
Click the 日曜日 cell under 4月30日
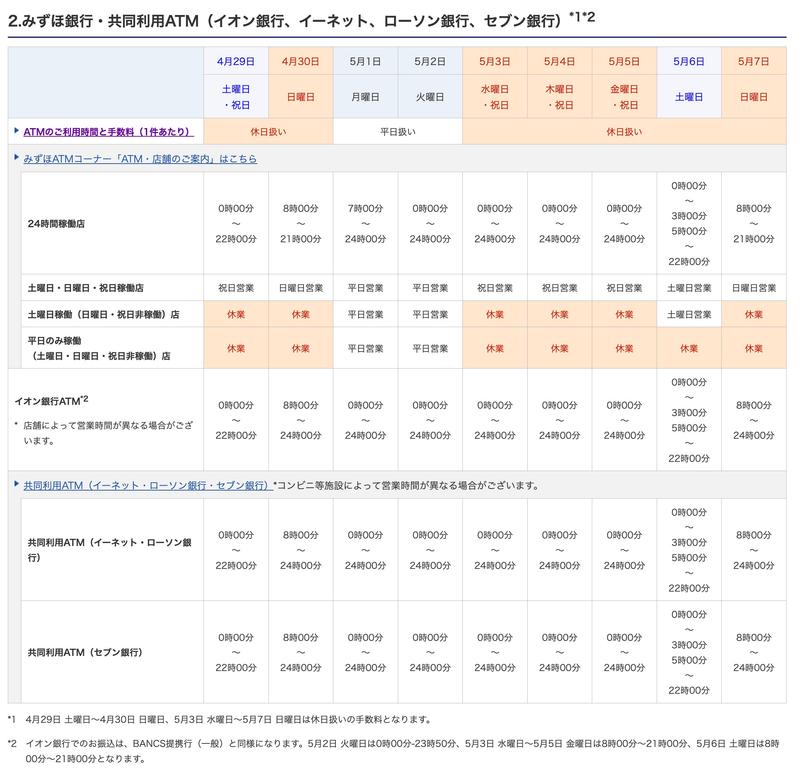click(x=301, y=97)
